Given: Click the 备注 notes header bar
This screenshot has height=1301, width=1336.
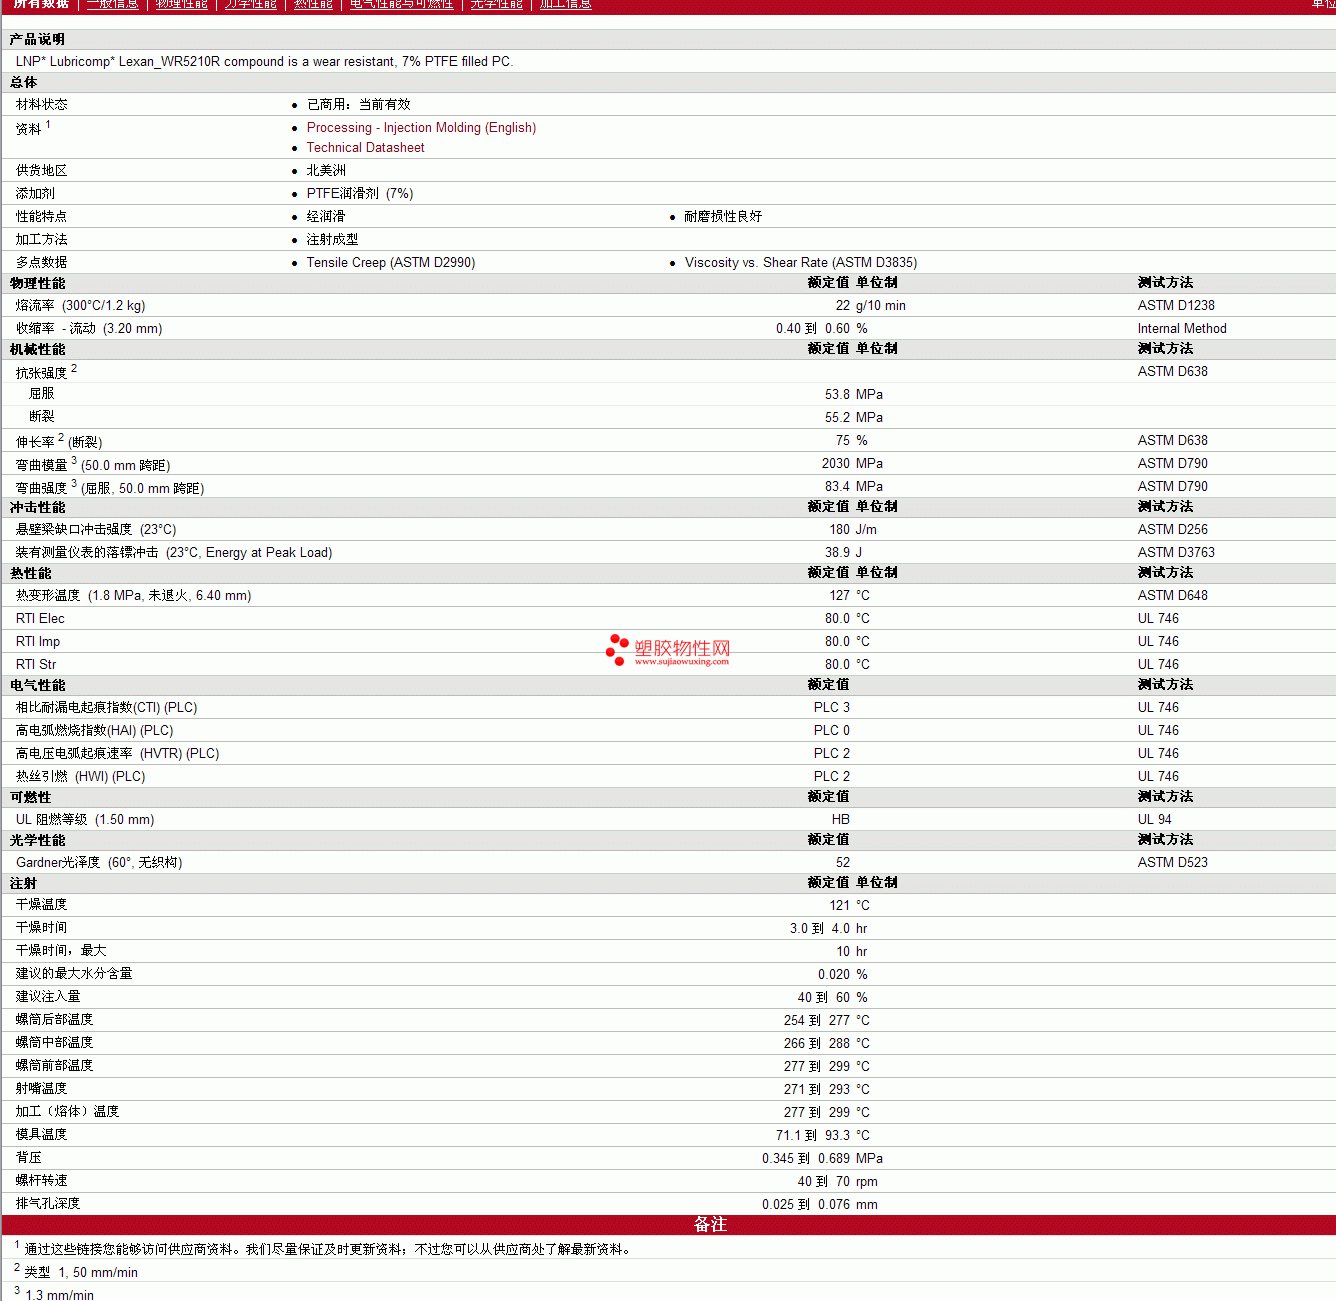Looking at the screenshot, I should coord(669,1225).
